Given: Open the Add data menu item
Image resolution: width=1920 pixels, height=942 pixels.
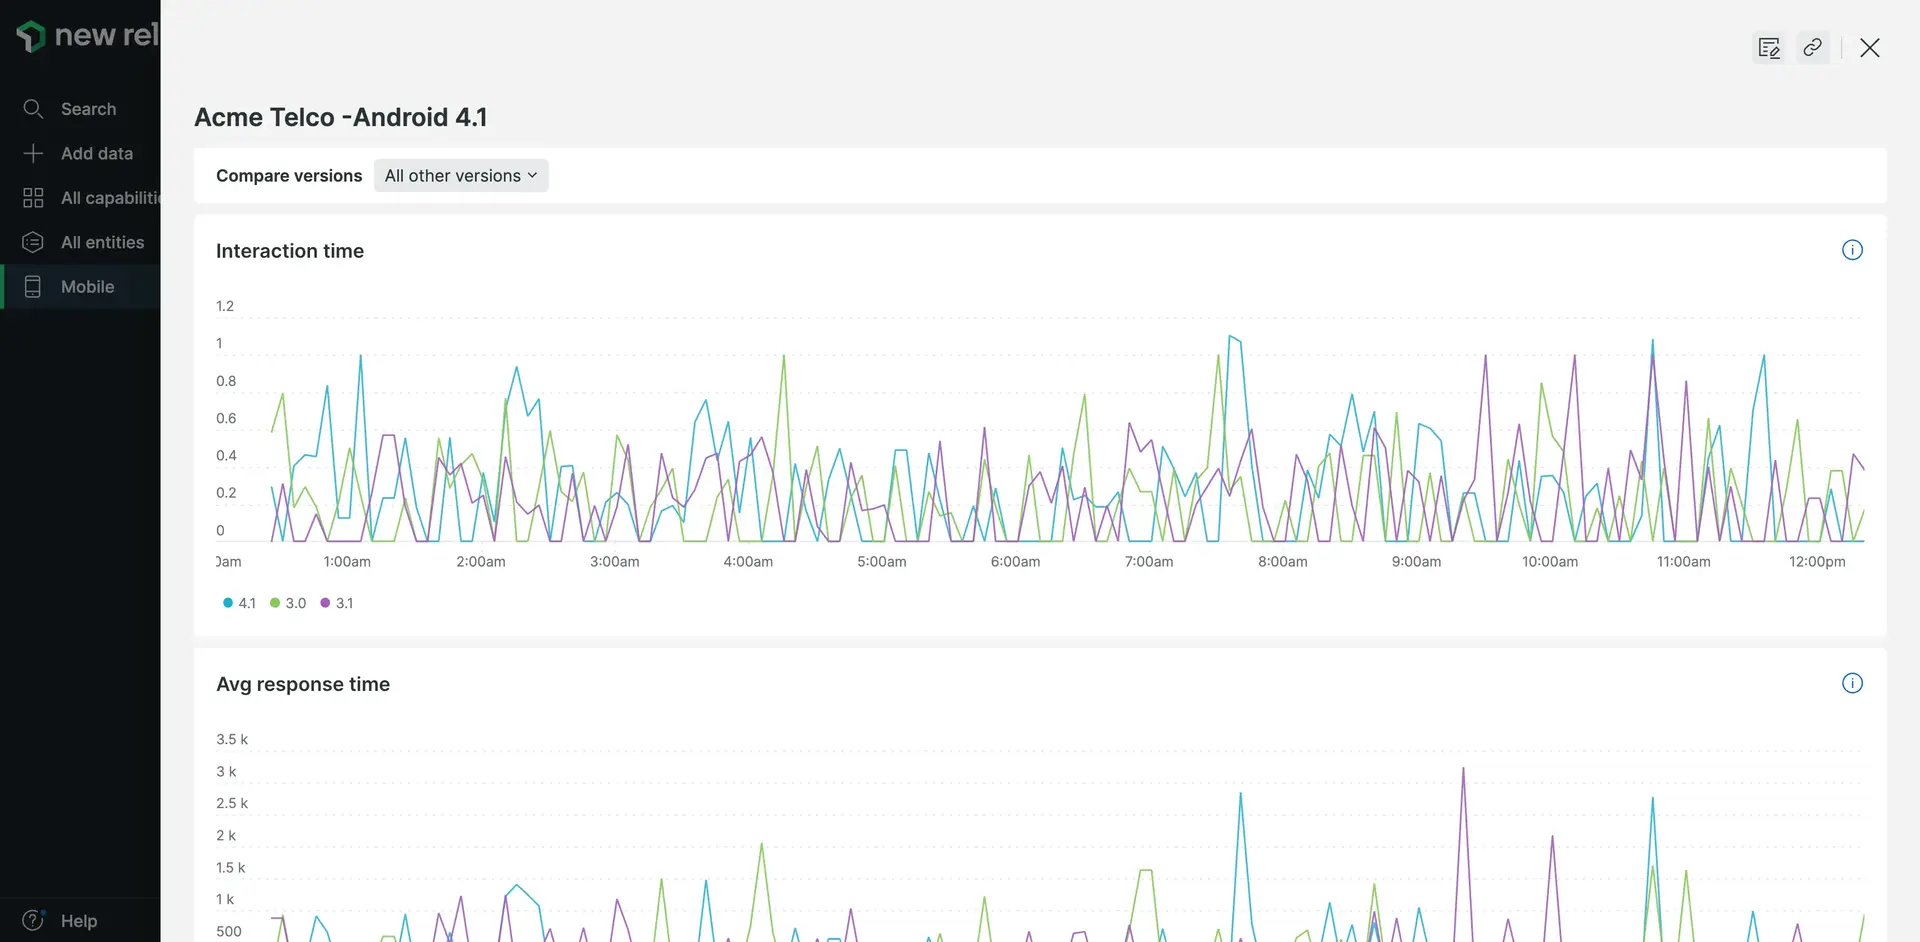Looking at the screenshot, I should 96,153.
